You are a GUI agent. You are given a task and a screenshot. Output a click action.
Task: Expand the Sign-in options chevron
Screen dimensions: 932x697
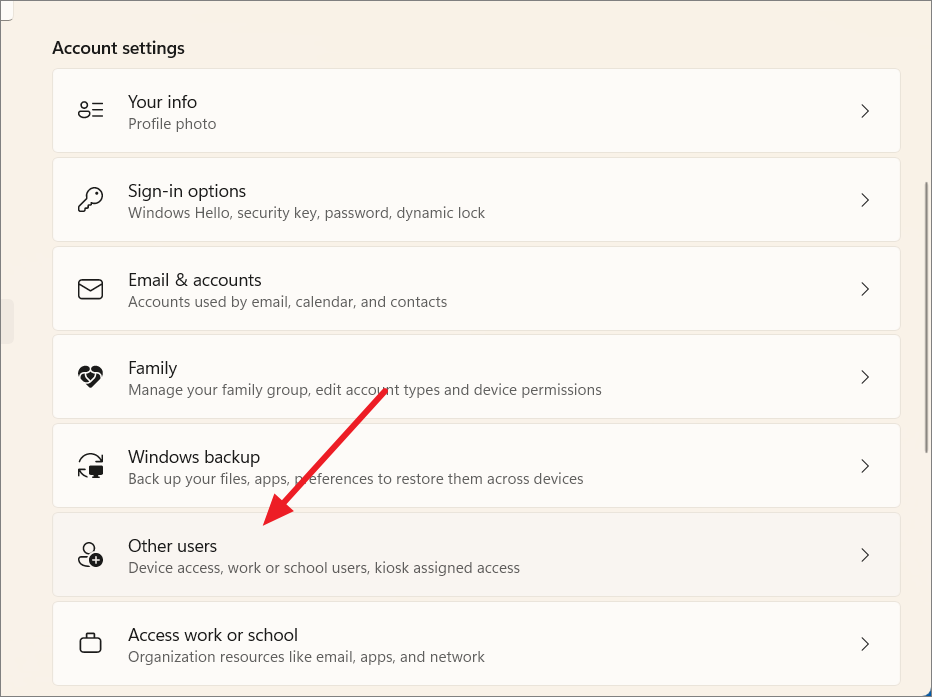(865, 200)
